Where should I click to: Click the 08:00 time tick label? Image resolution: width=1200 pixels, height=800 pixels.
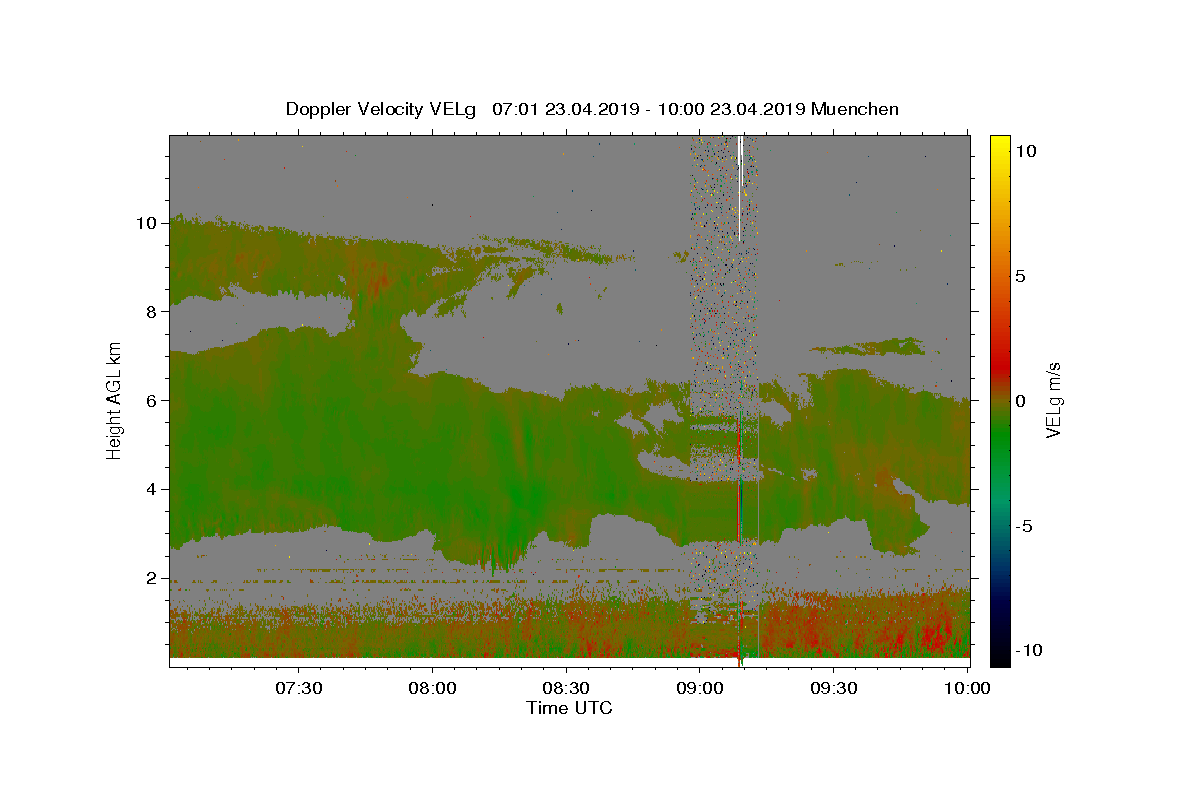(433, 688)
